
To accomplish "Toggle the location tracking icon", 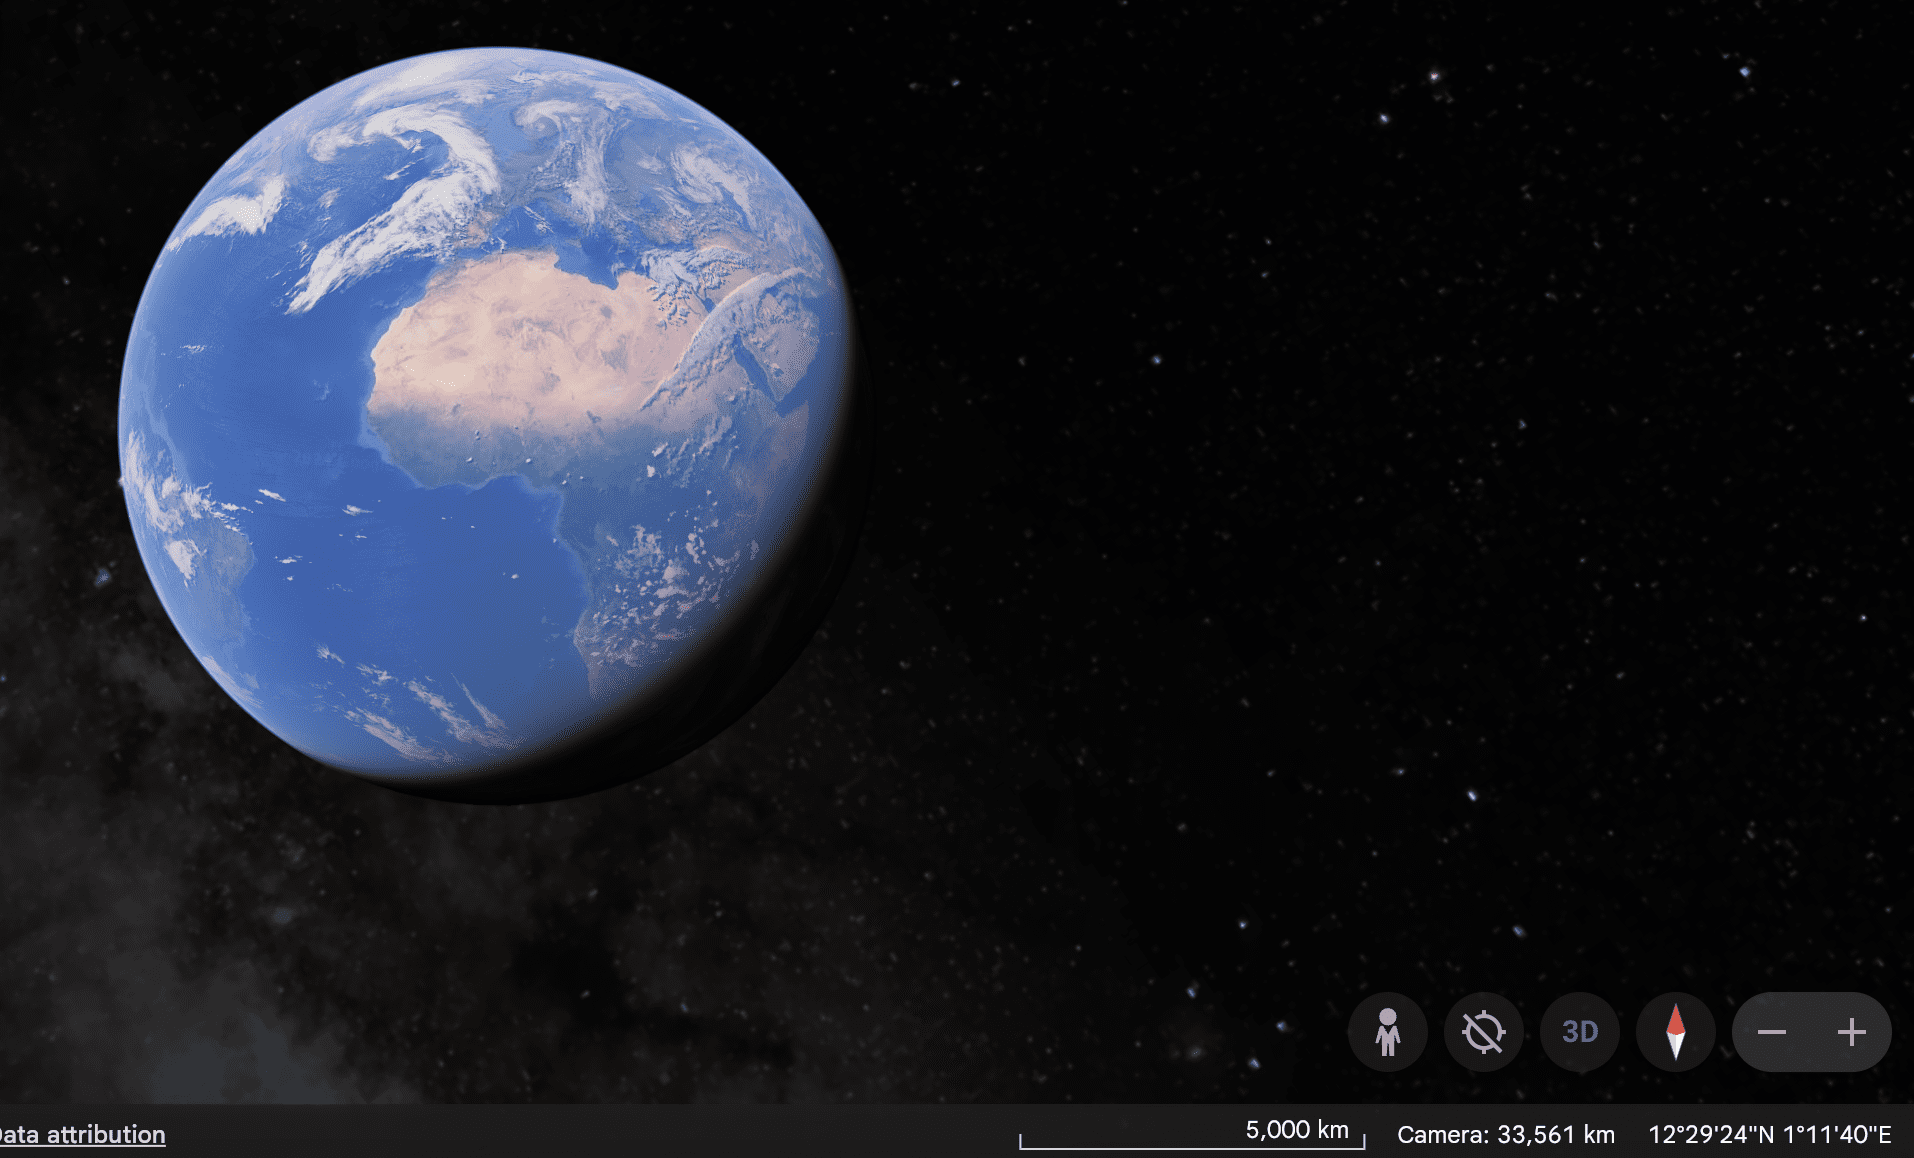I will [x=1483, y=1032].
